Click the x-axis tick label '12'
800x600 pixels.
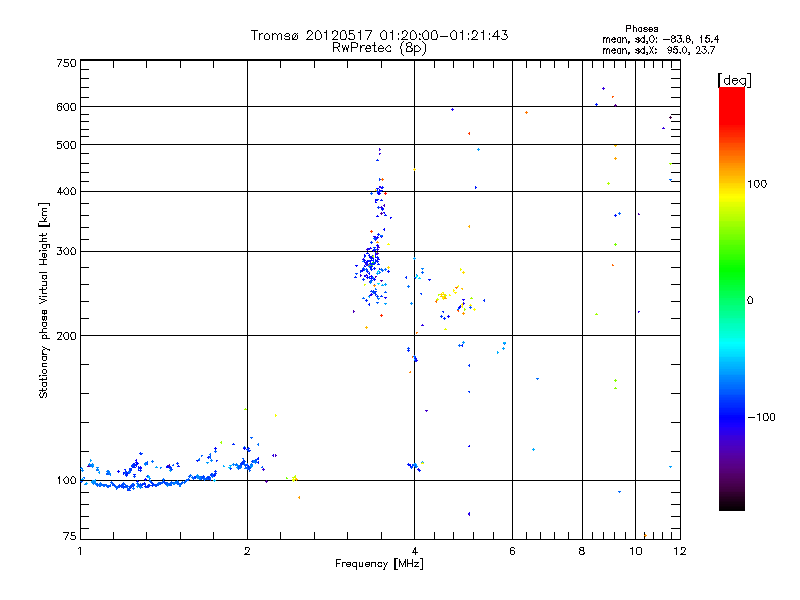tap(680, 551)
